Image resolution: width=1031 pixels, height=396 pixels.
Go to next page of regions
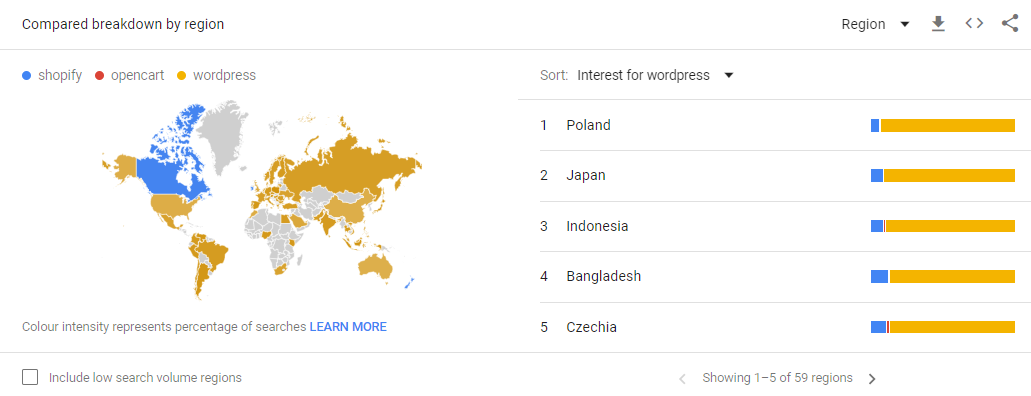tap(872, 379)
